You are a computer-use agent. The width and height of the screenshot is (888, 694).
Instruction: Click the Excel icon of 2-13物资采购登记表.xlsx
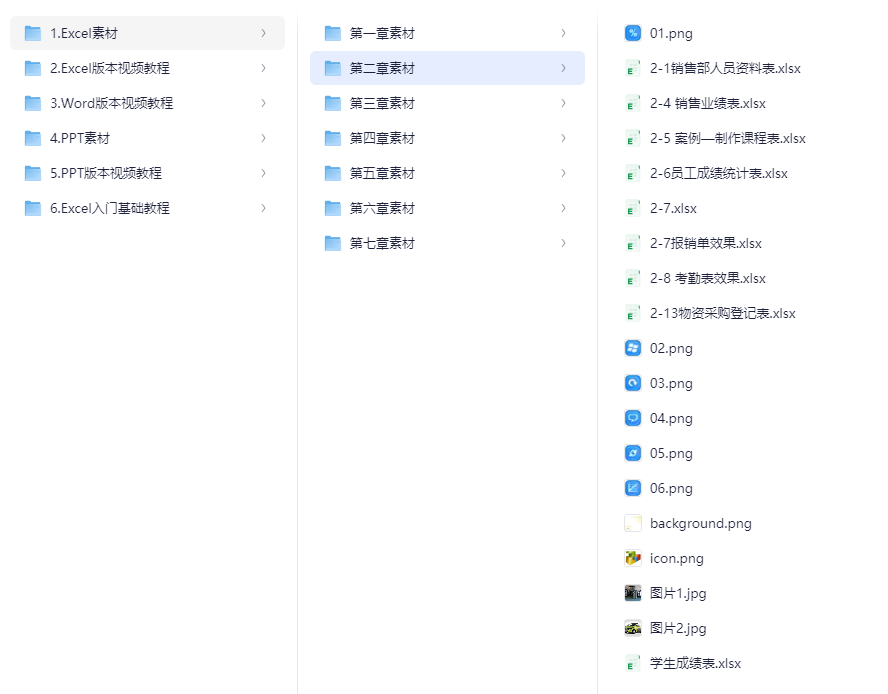[x=633, y=313]
